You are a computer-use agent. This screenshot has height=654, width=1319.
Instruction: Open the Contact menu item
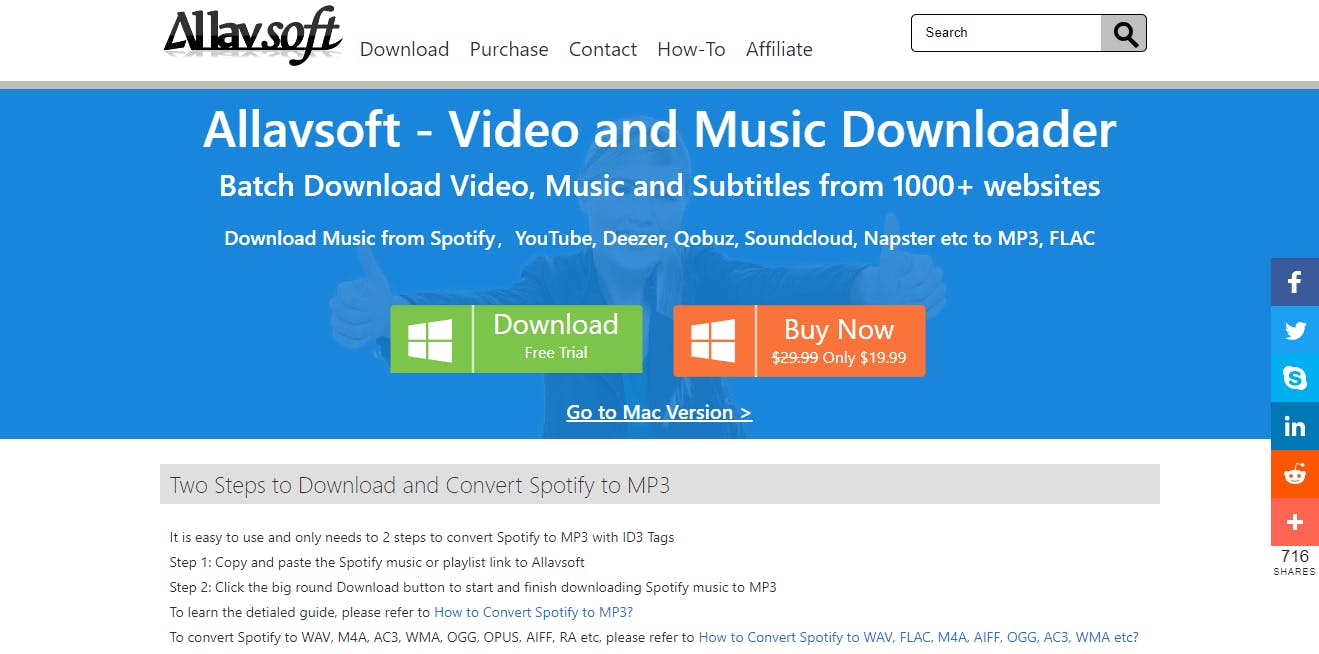(x=603, y=49)
